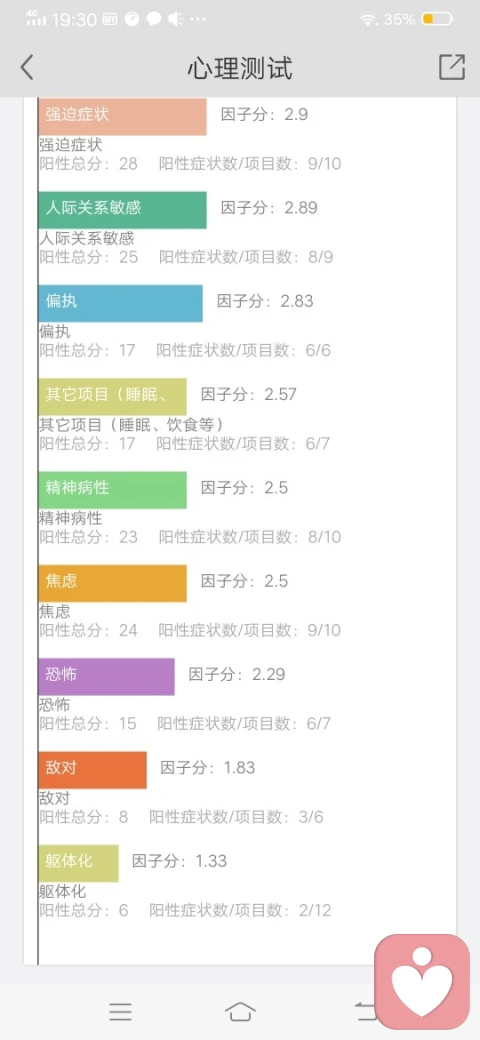Tap the back arrow icon
The height and width of the screenshot is (1040, 480).
(x=27, y=68)
